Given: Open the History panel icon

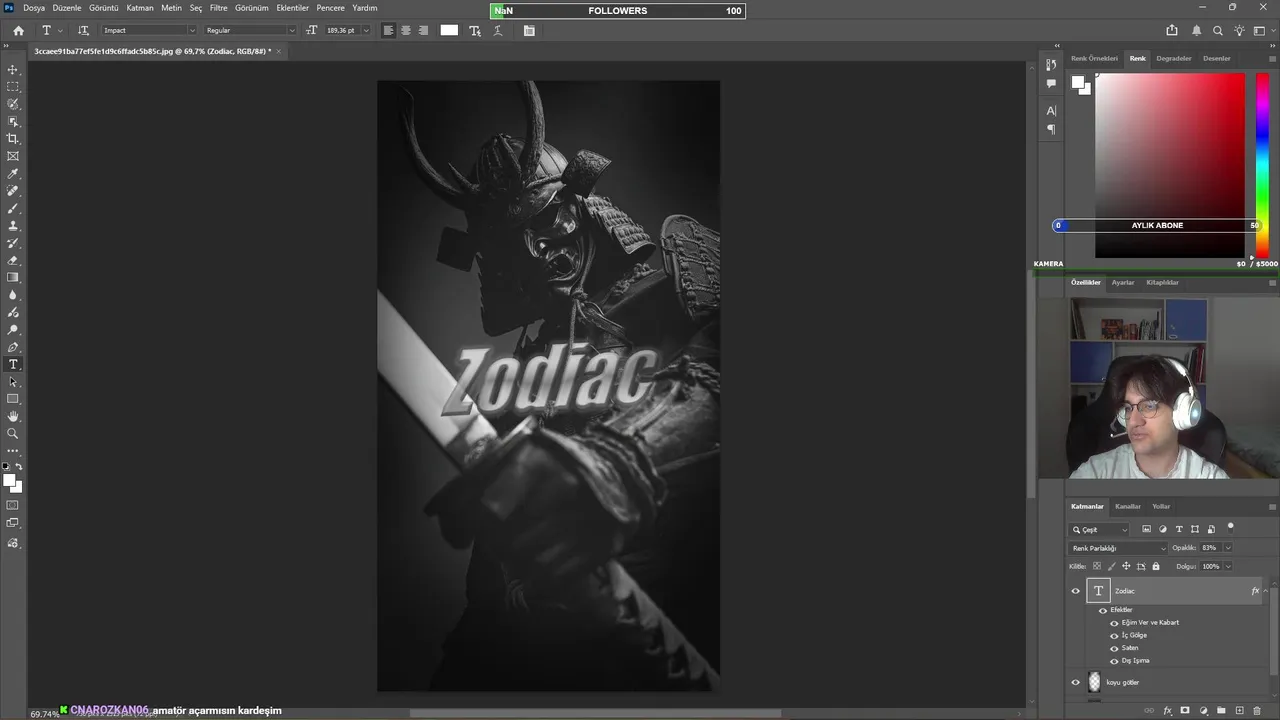Looking at the screenshot, I should tap(1051, 65).
